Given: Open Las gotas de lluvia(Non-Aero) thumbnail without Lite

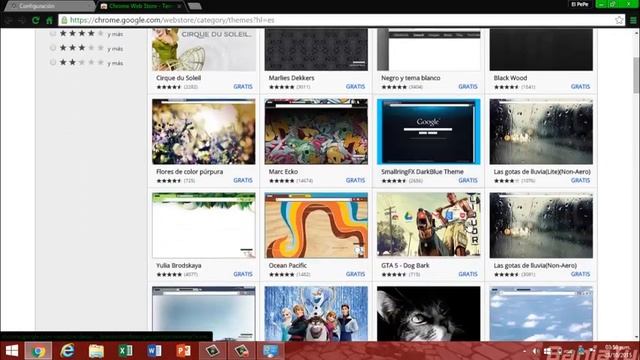Looking at the screenshot, I should [541, 225].
